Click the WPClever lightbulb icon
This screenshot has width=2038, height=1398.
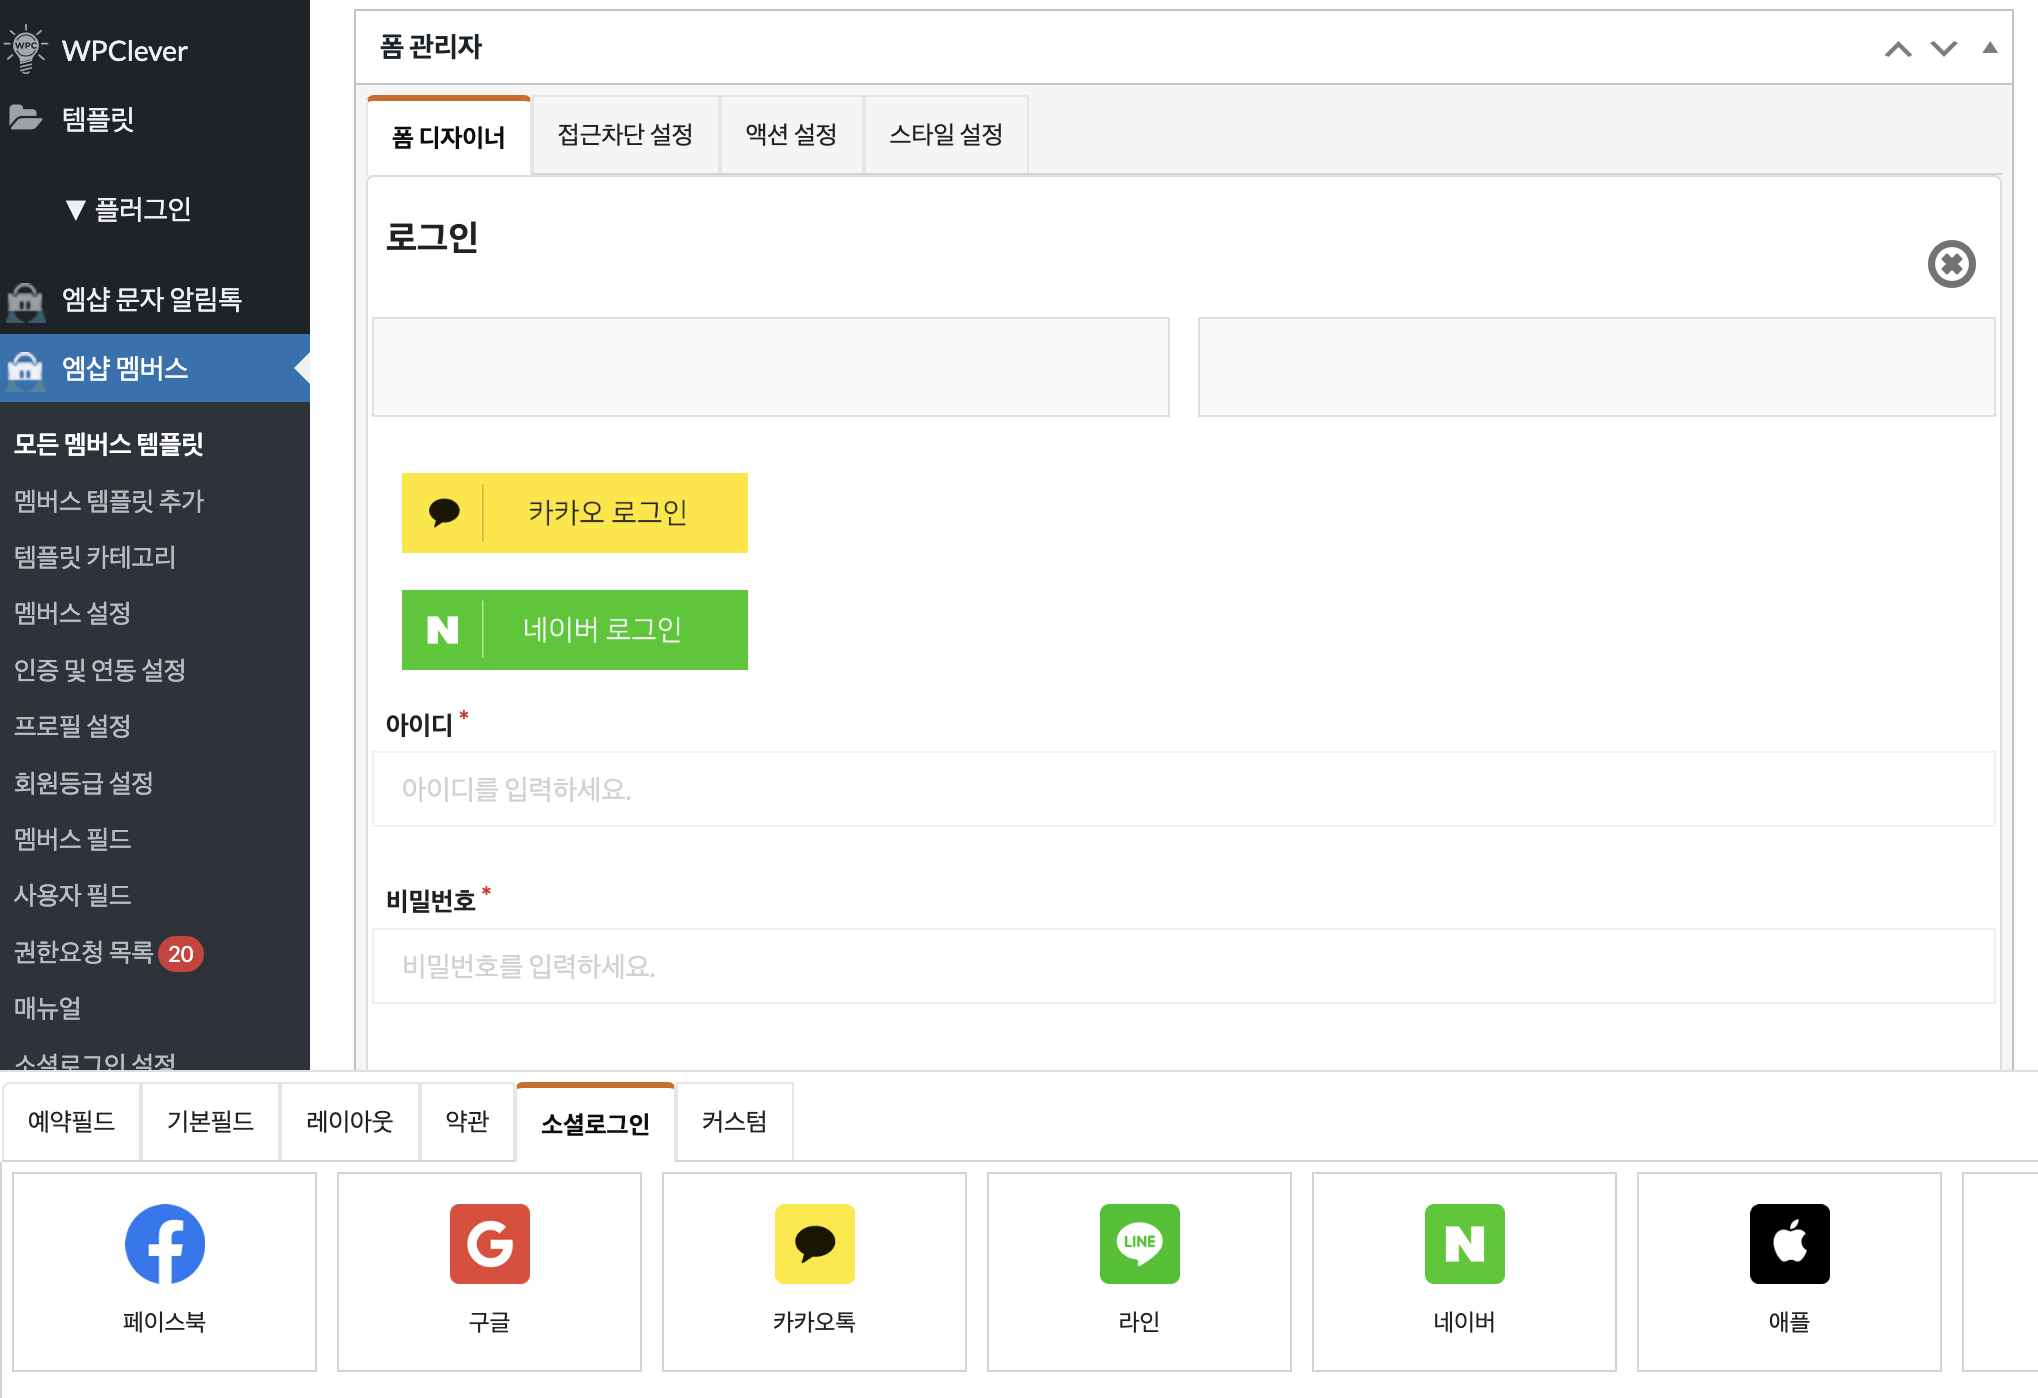(26, 49)
